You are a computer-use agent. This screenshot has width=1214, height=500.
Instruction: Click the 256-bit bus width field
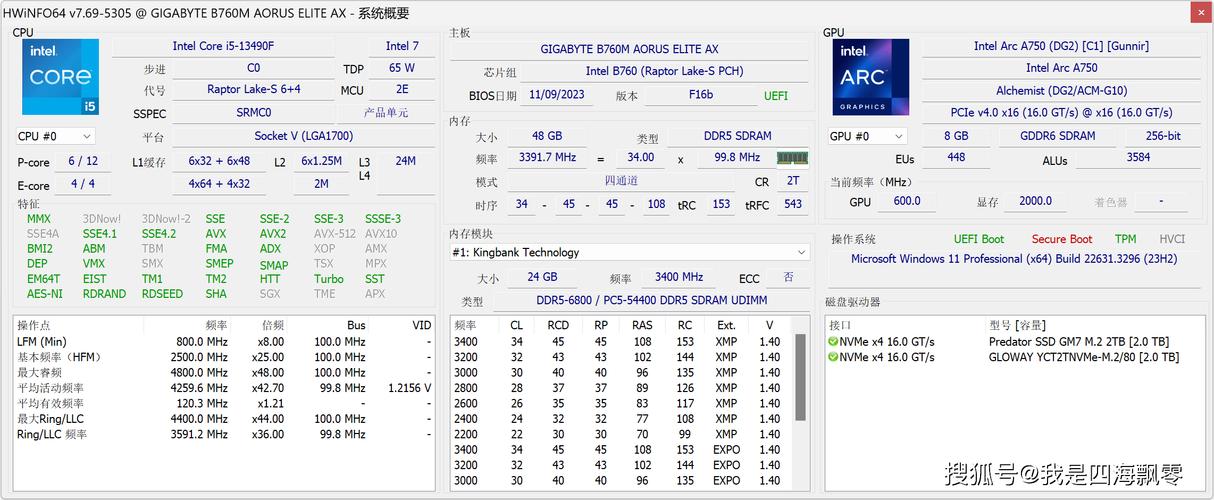[1163, 136]
